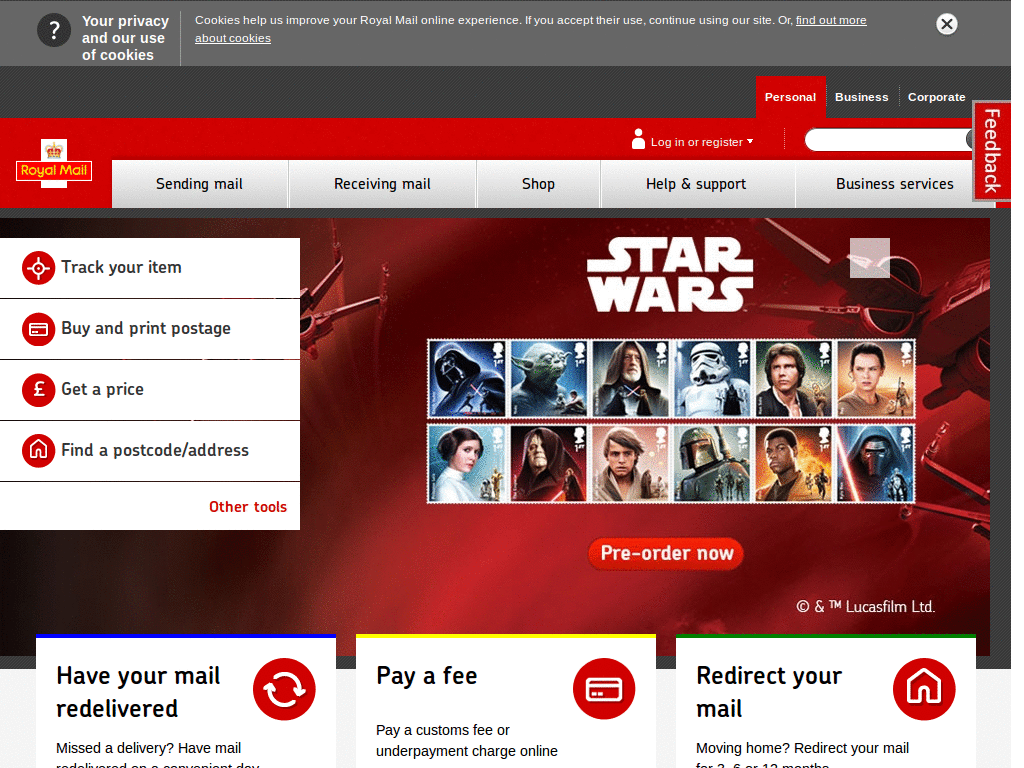This screenshot has width=1024, height=768.
Task: Open the Shop menu
Action: pos(539,184)
